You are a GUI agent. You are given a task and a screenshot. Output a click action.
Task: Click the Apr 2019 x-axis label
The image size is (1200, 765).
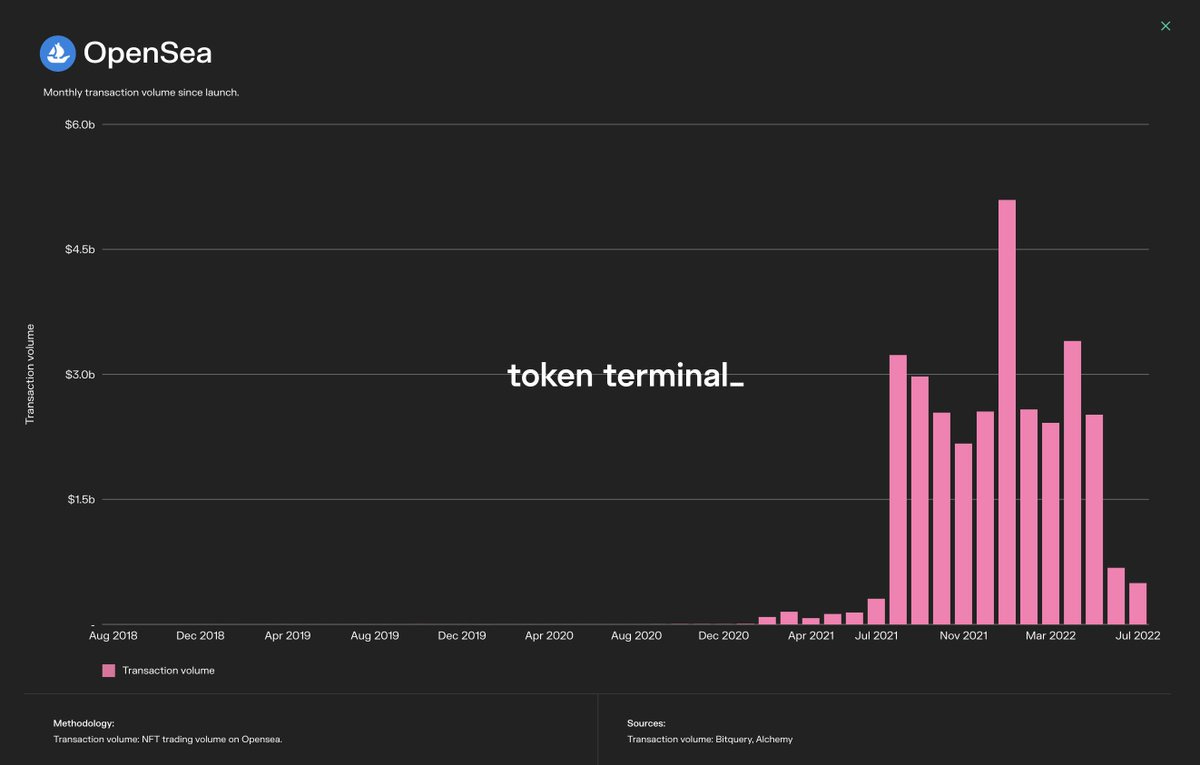[287, 635]
